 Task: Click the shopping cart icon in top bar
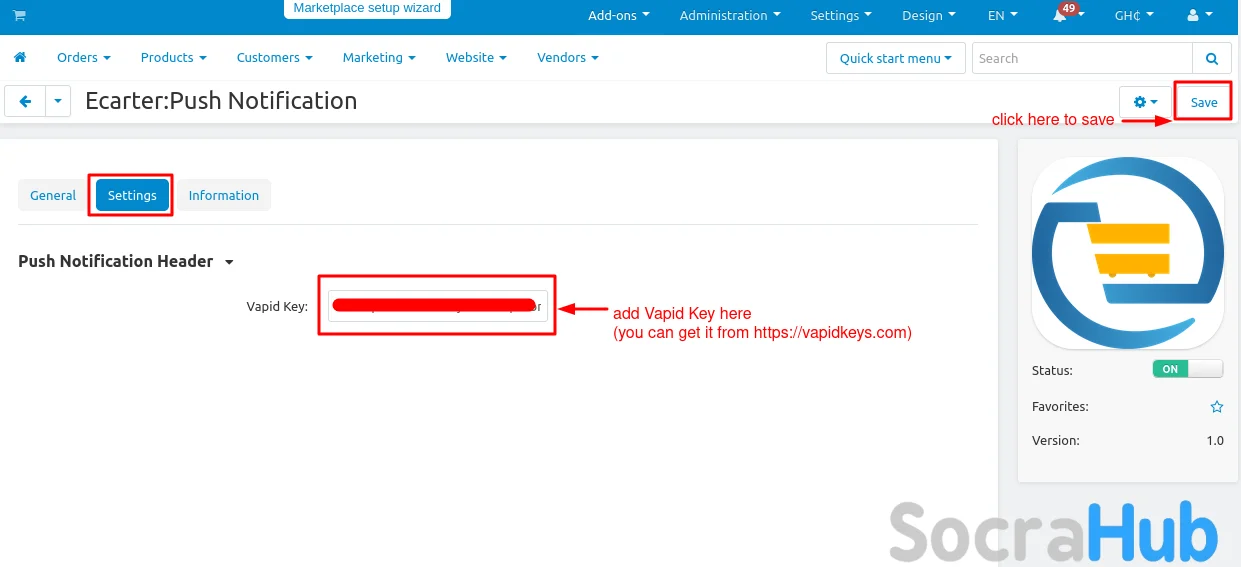coord(19,15)
